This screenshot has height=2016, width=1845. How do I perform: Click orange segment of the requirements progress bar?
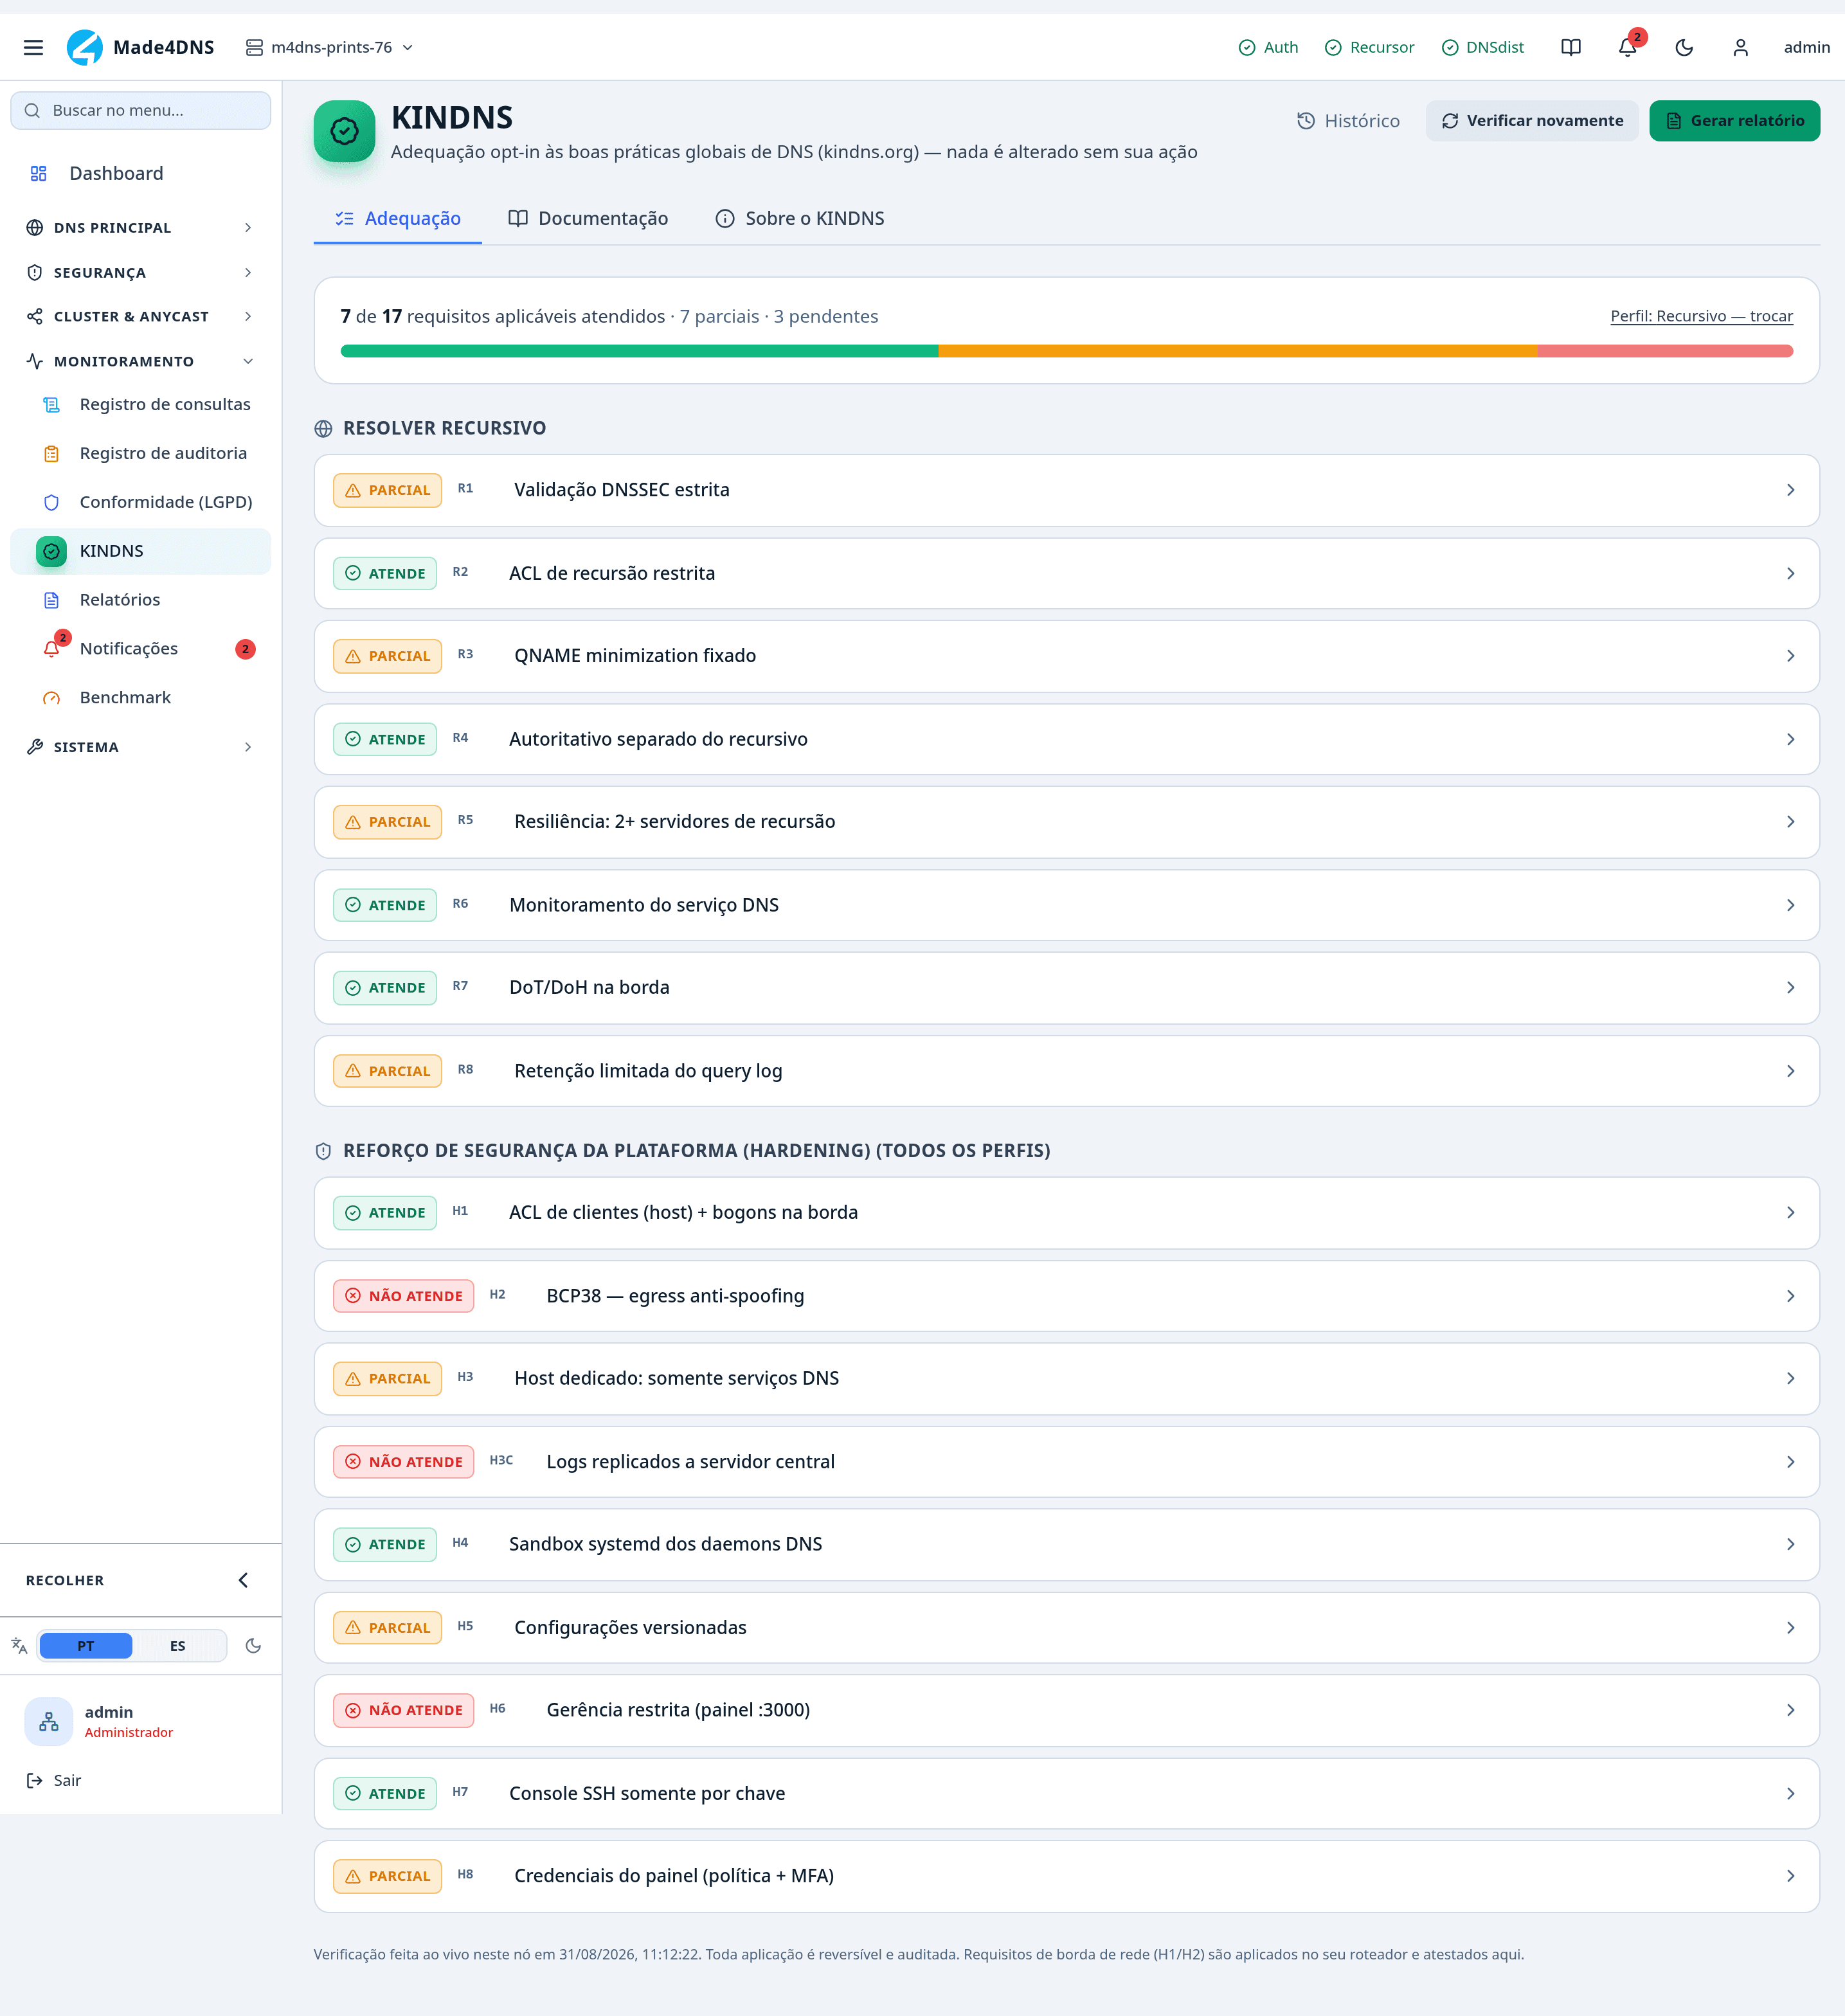point(1237,351)
